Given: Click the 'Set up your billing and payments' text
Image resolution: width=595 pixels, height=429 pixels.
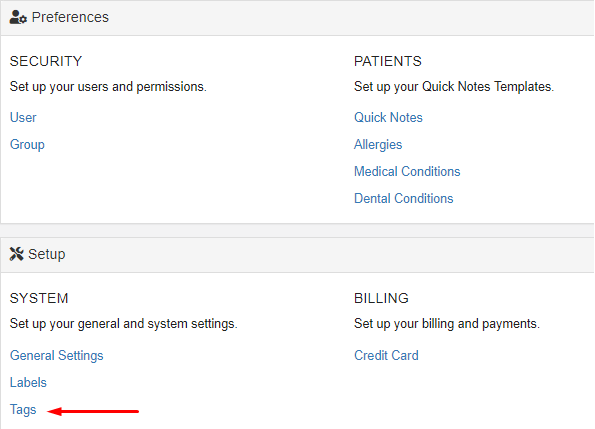Looking at the screenshot, I should [447, 324].
